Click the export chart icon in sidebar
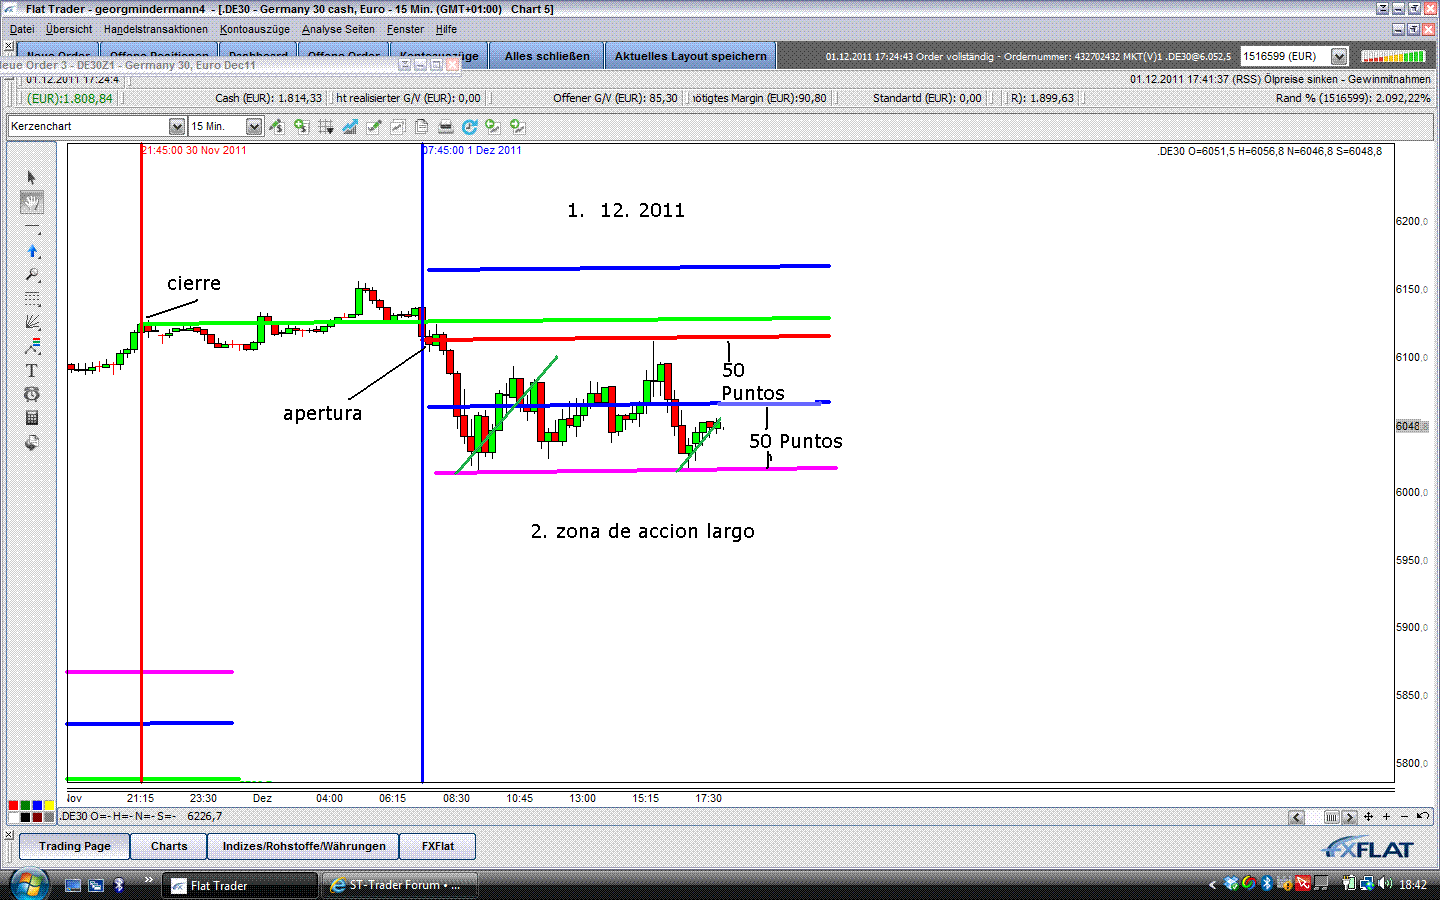 31,442
